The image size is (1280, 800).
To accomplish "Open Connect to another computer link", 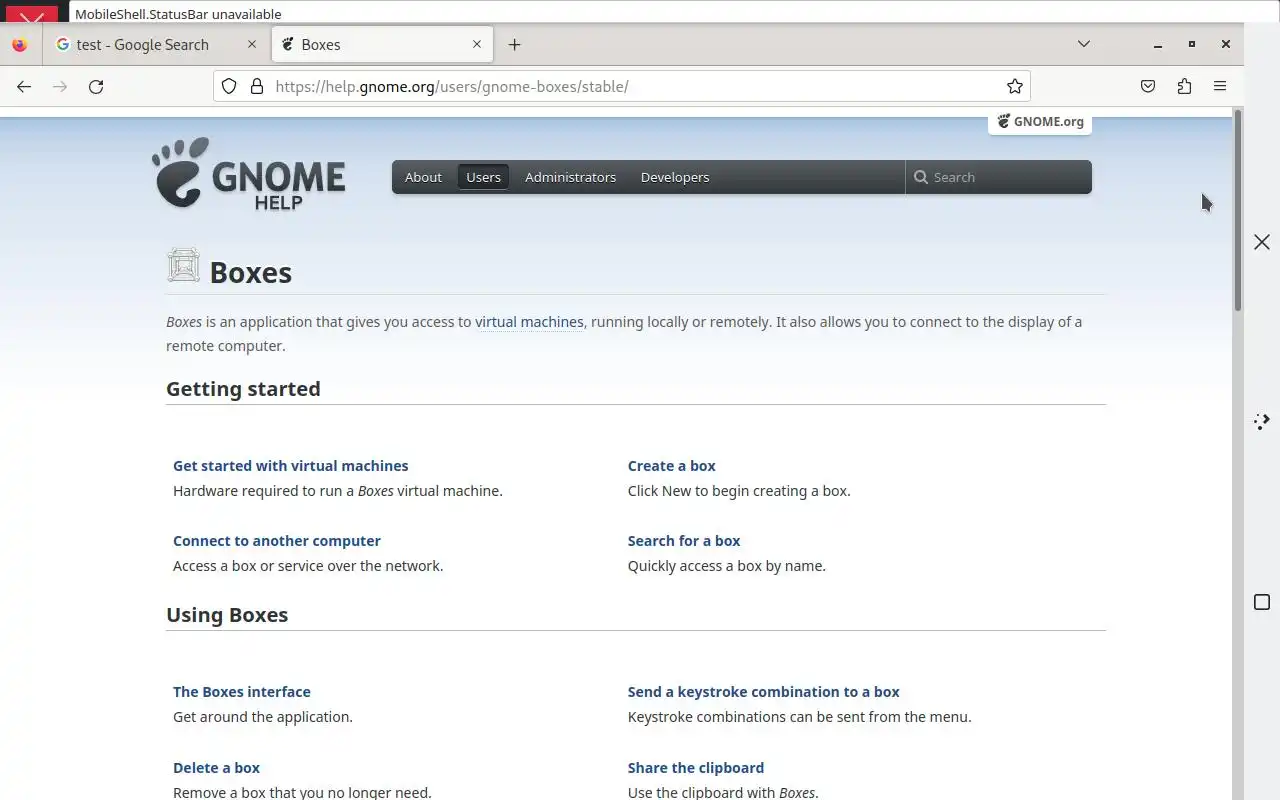I will click(277, 541).
